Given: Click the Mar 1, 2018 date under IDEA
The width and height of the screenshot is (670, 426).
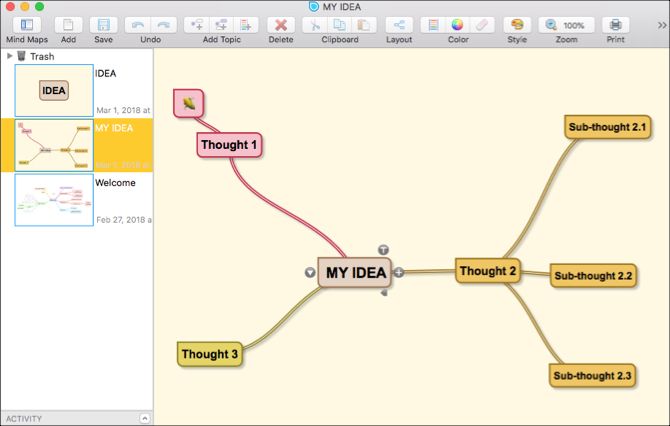Looking at the screenshot, I should point(123,110).
